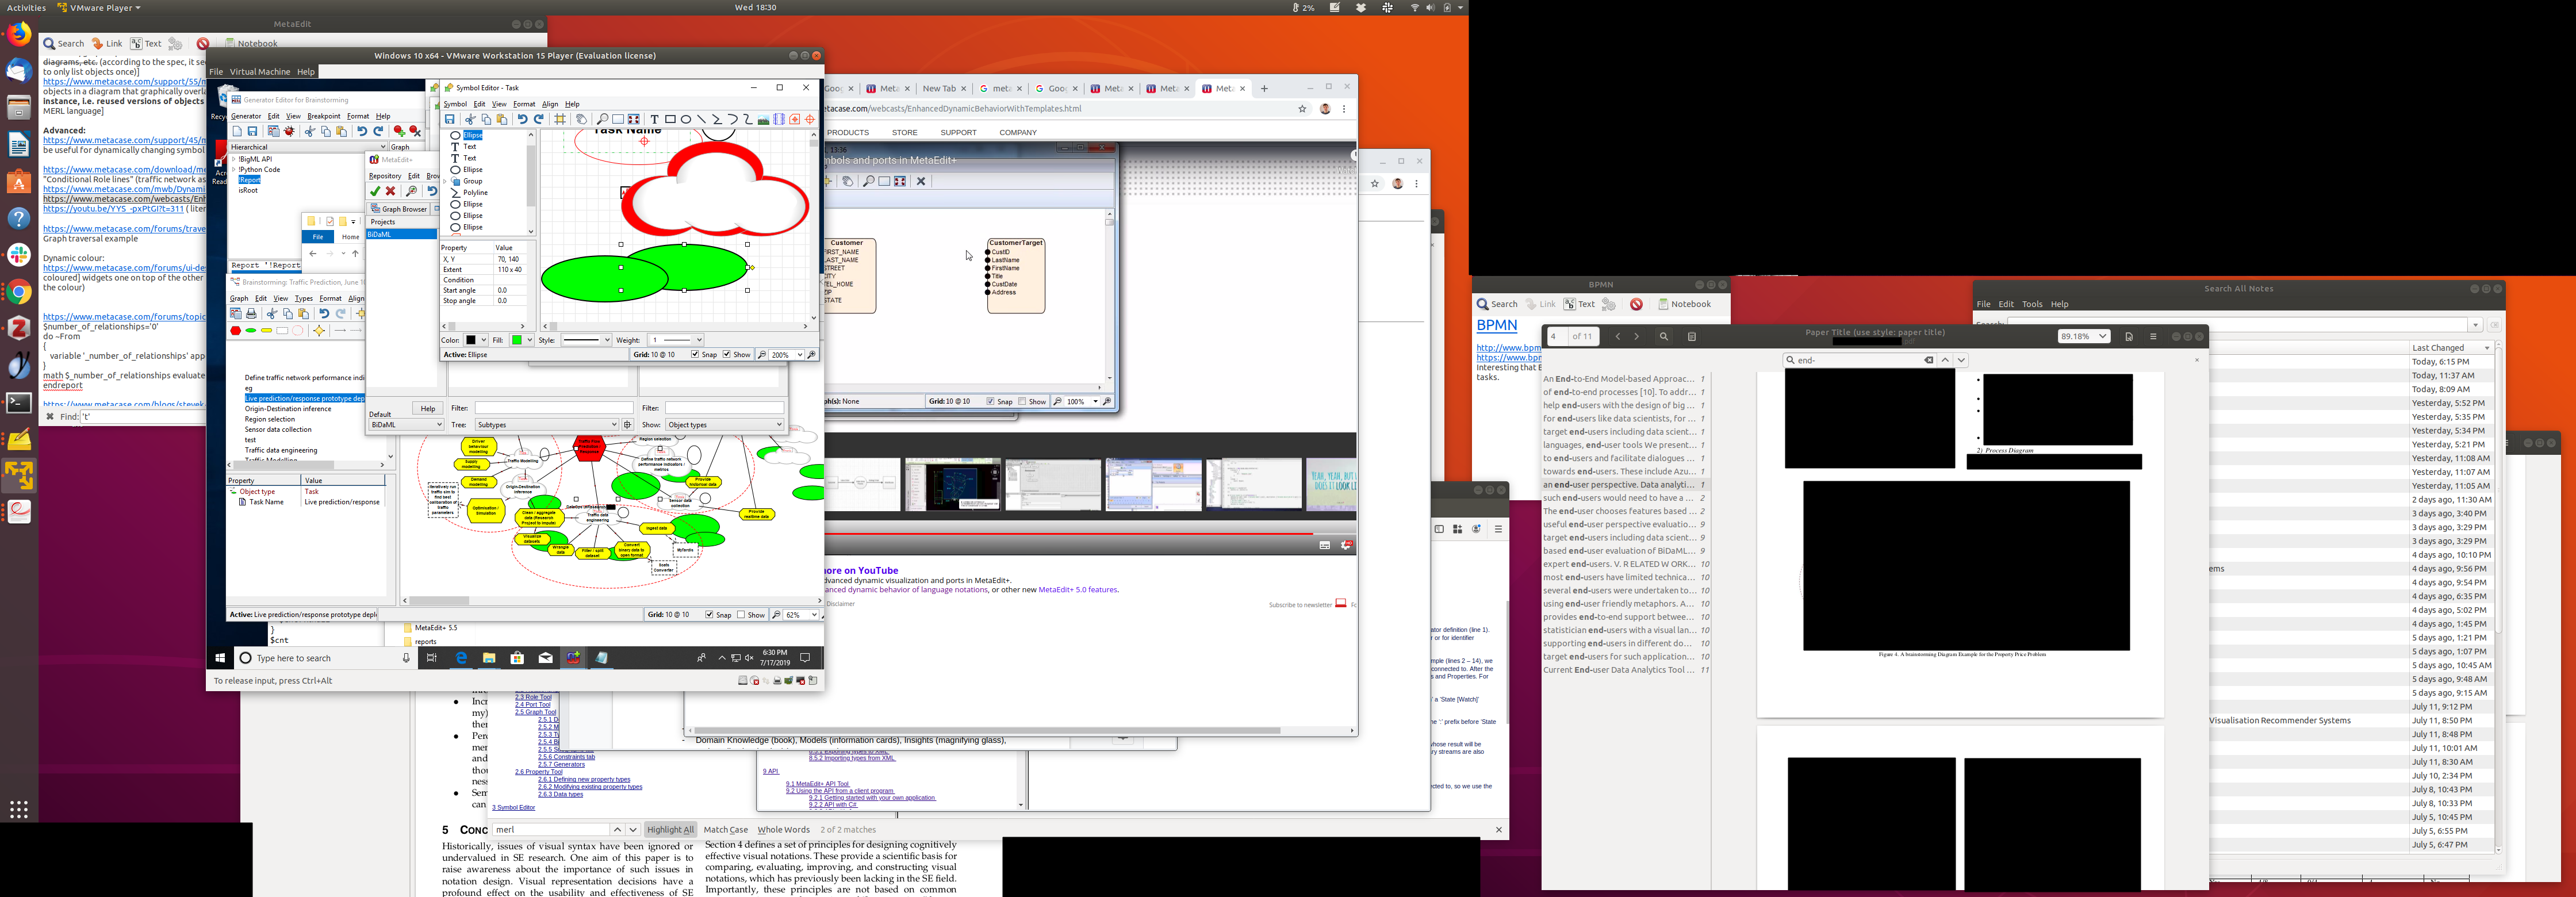Select the Text tool in Symbol Editor
The image size is (2576, 897).
(x=655, y=119)
